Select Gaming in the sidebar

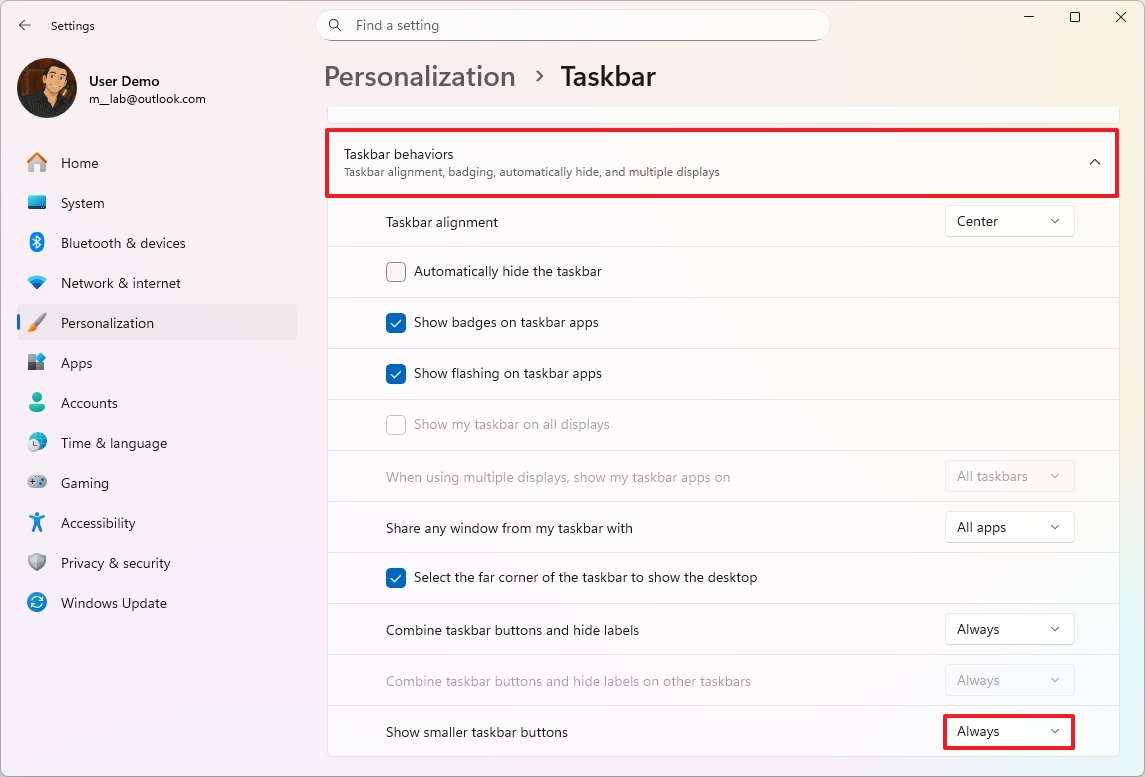(x=84, y=483)
